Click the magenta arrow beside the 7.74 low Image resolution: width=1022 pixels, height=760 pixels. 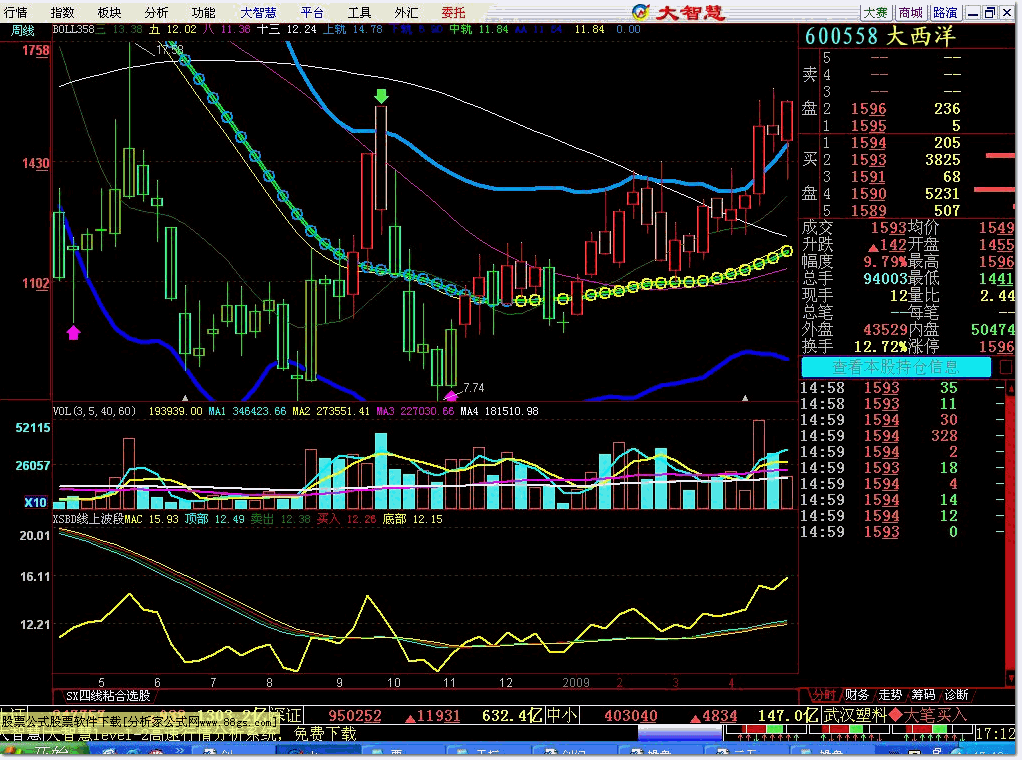point(451,395)
